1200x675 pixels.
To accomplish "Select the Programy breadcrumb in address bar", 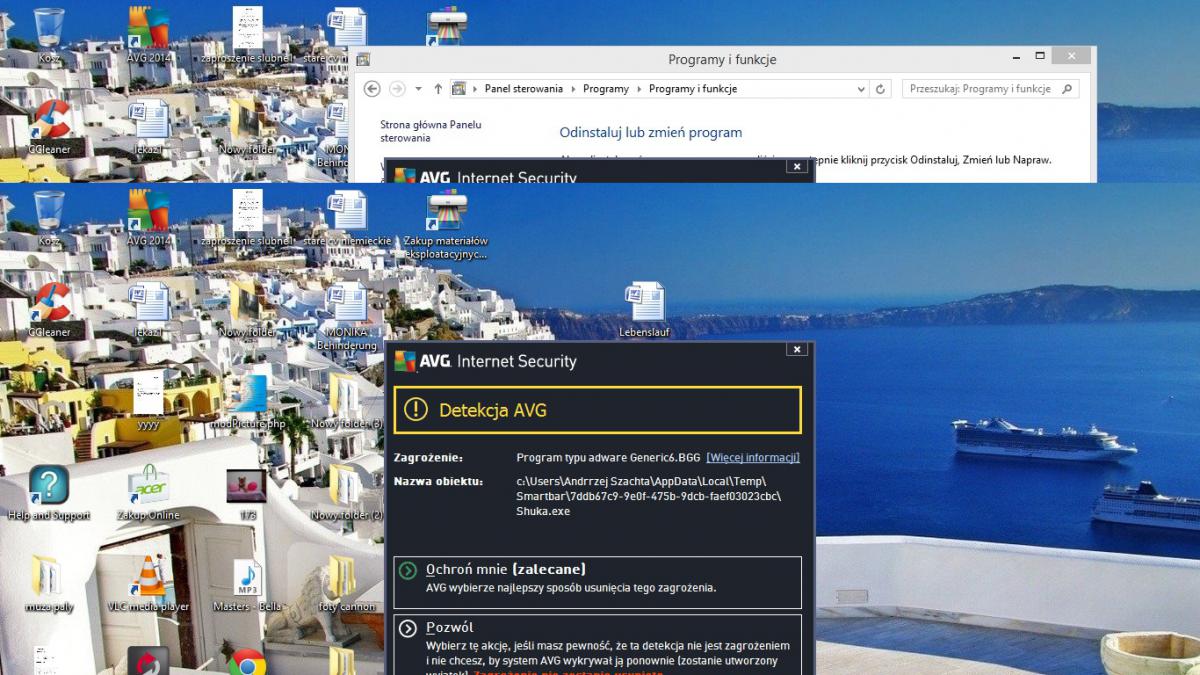I will click(606, 89).
